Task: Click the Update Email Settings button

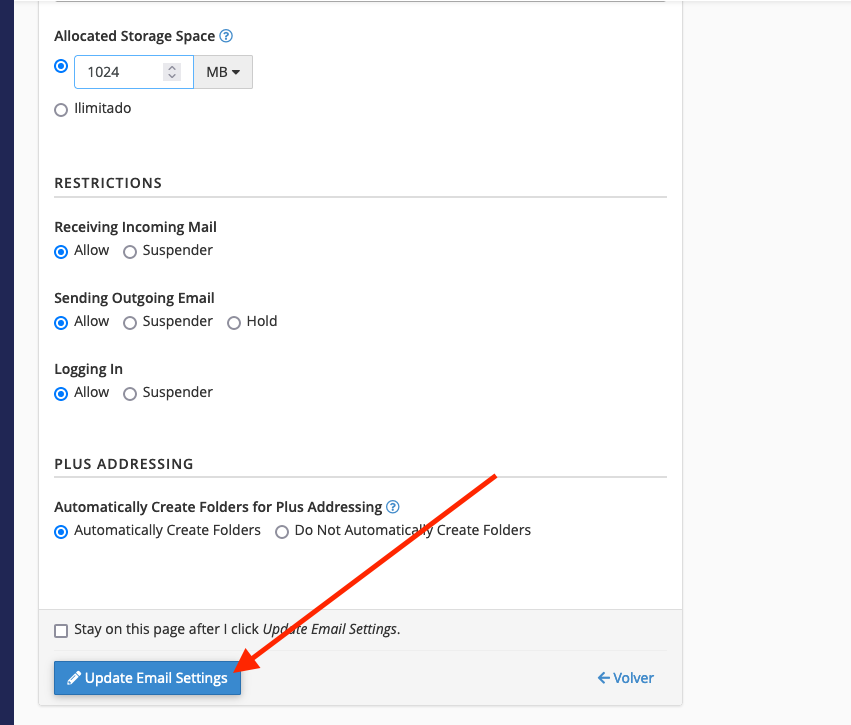Action: (x=147, y=678)
